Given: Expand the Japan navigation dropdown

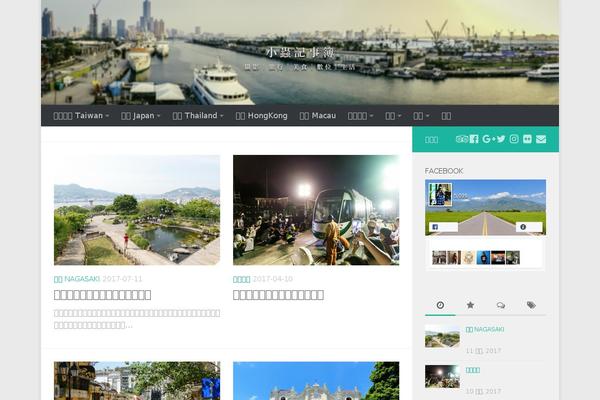Looking at the screenshot, I should point(140,116).
